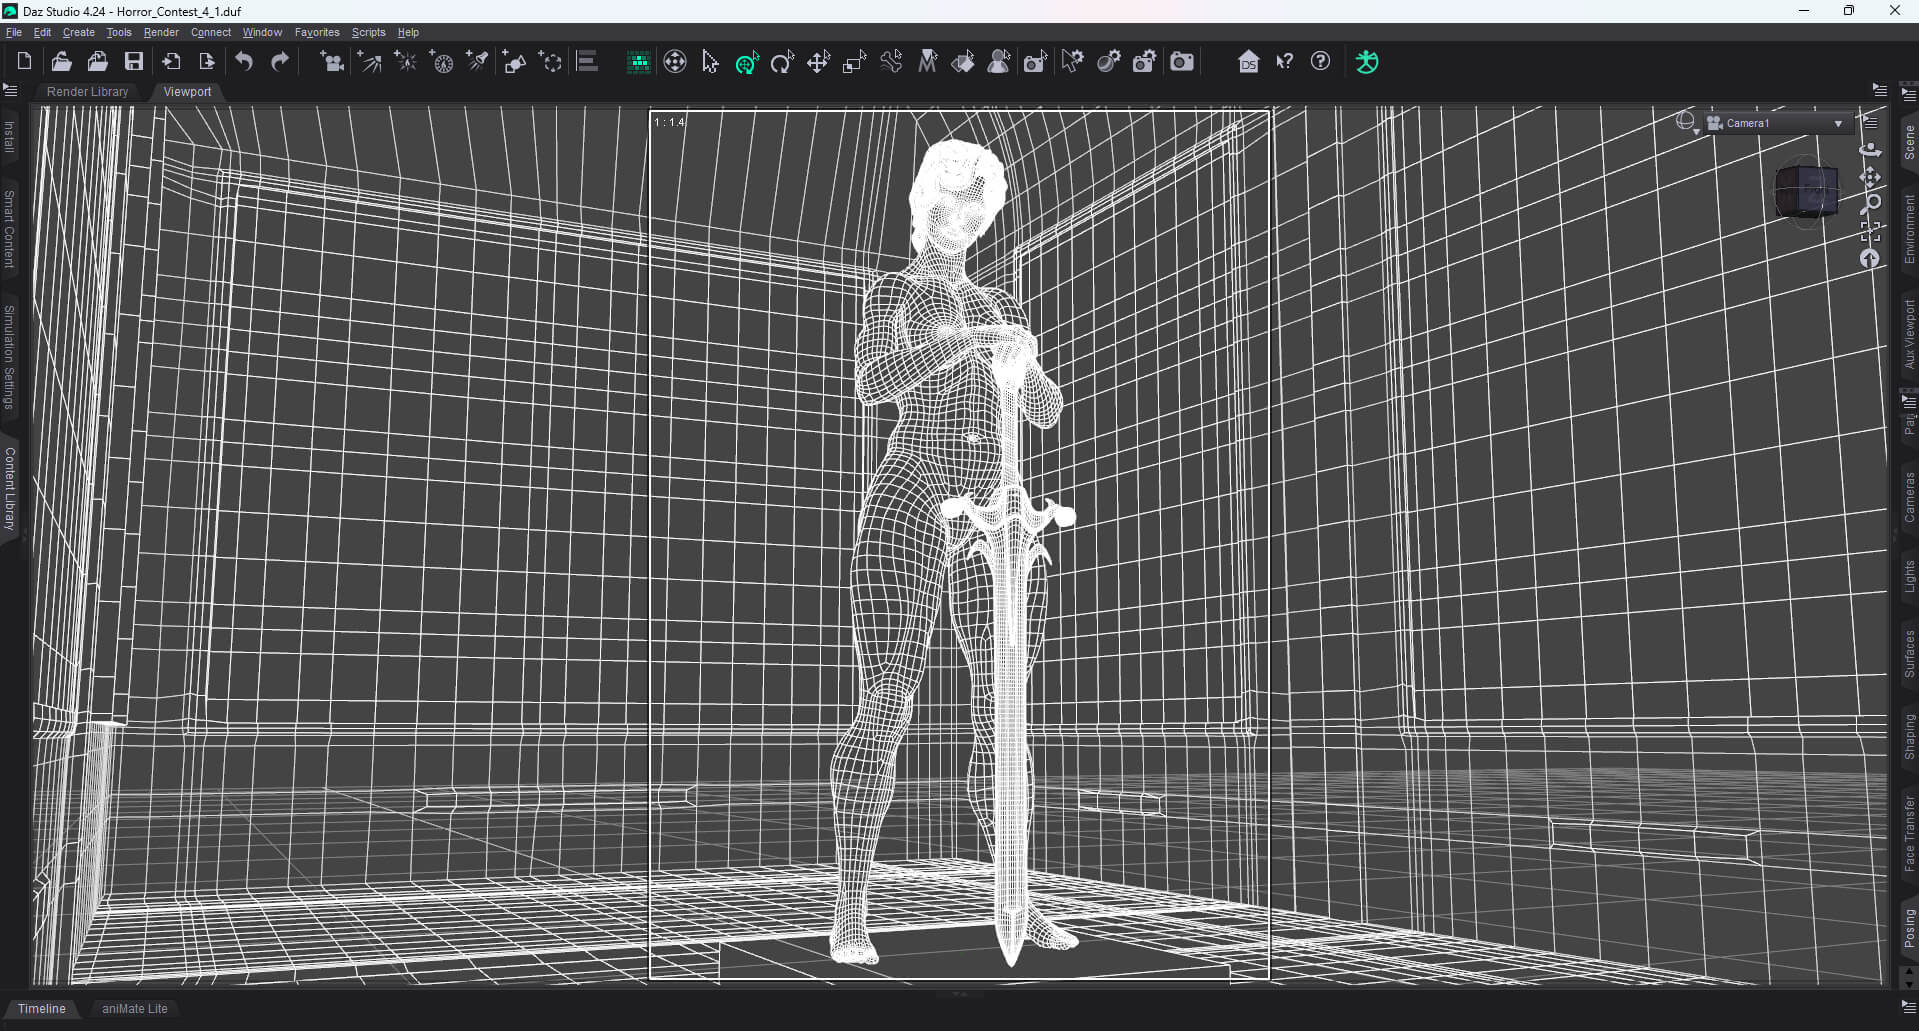Open the Scripts menu
The image size is (1919, 1031).
point(368,32)
